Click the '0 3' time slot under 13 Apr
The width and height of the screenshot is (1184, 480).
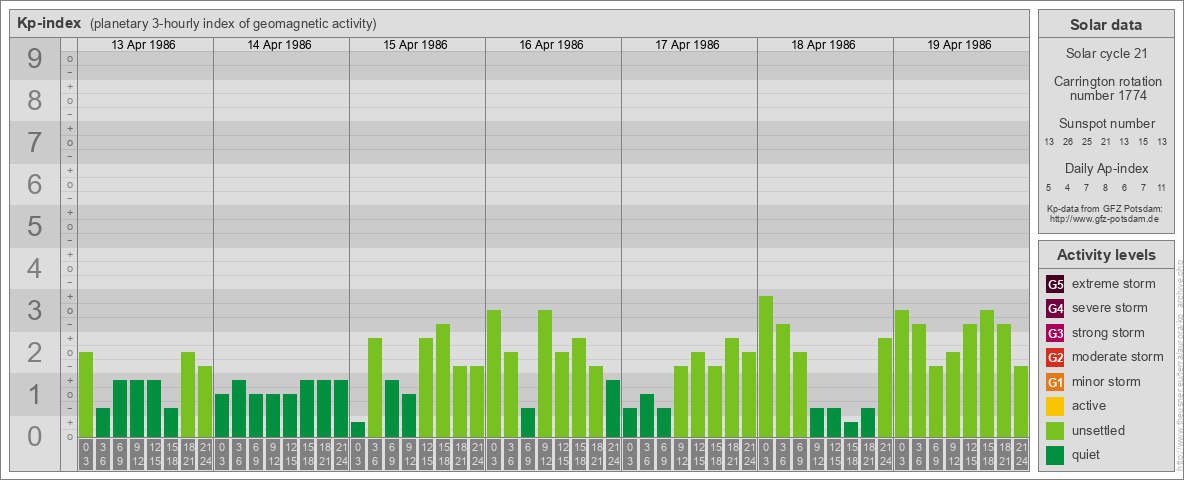(86, 455)
